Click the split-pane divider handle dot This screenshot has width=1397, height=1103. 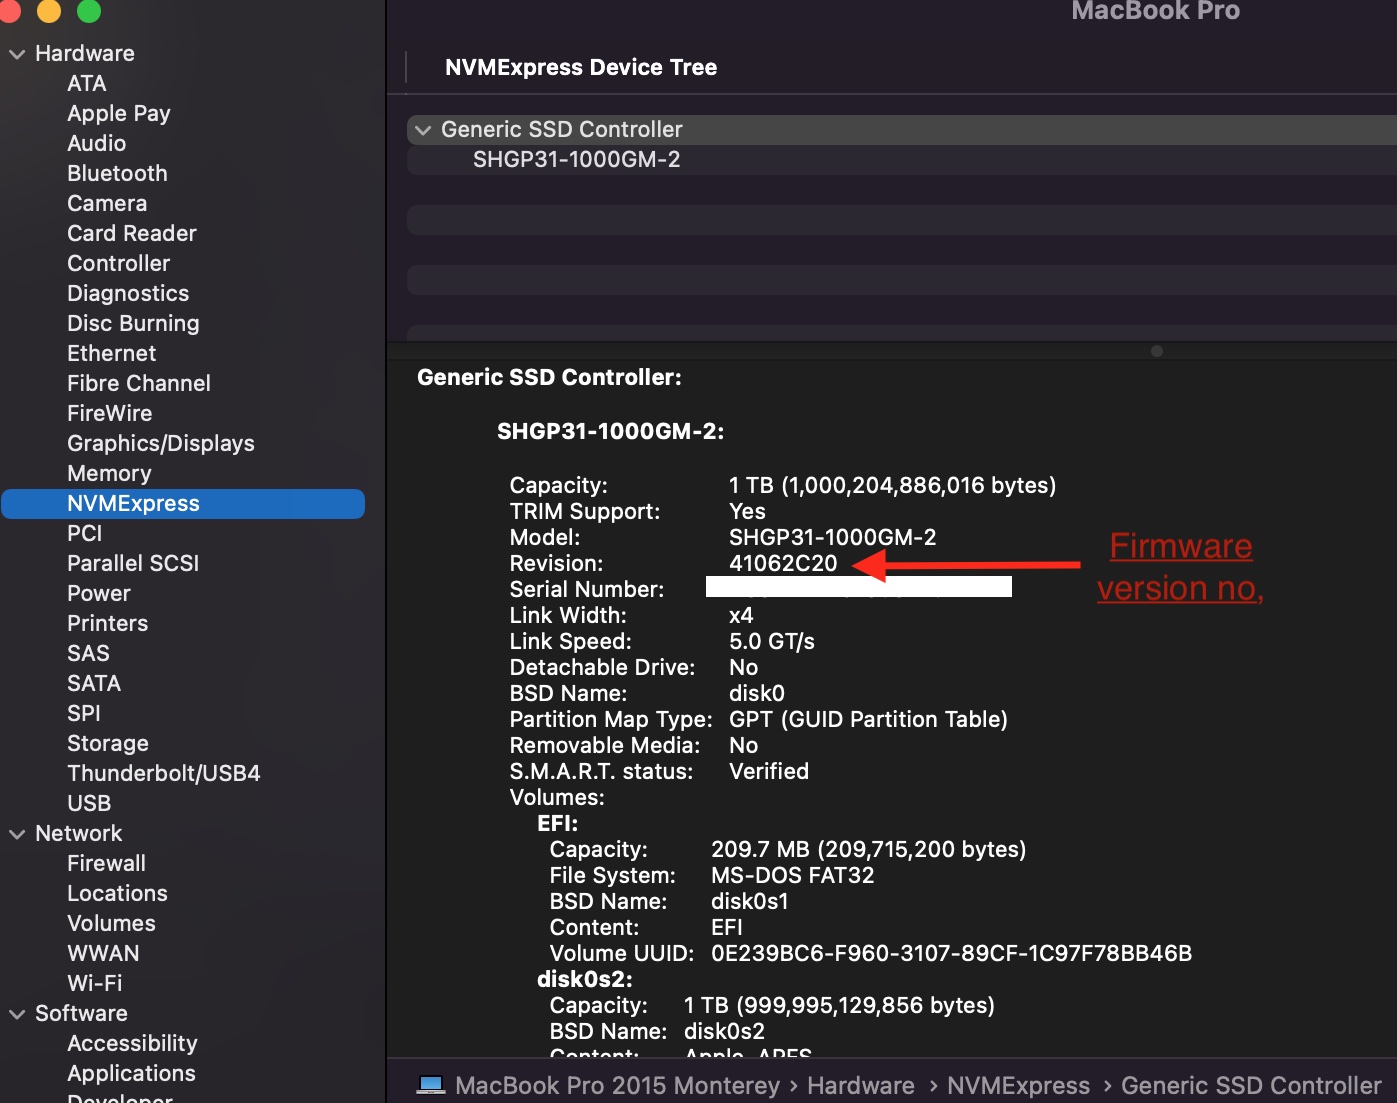(x=1157, y=351)
